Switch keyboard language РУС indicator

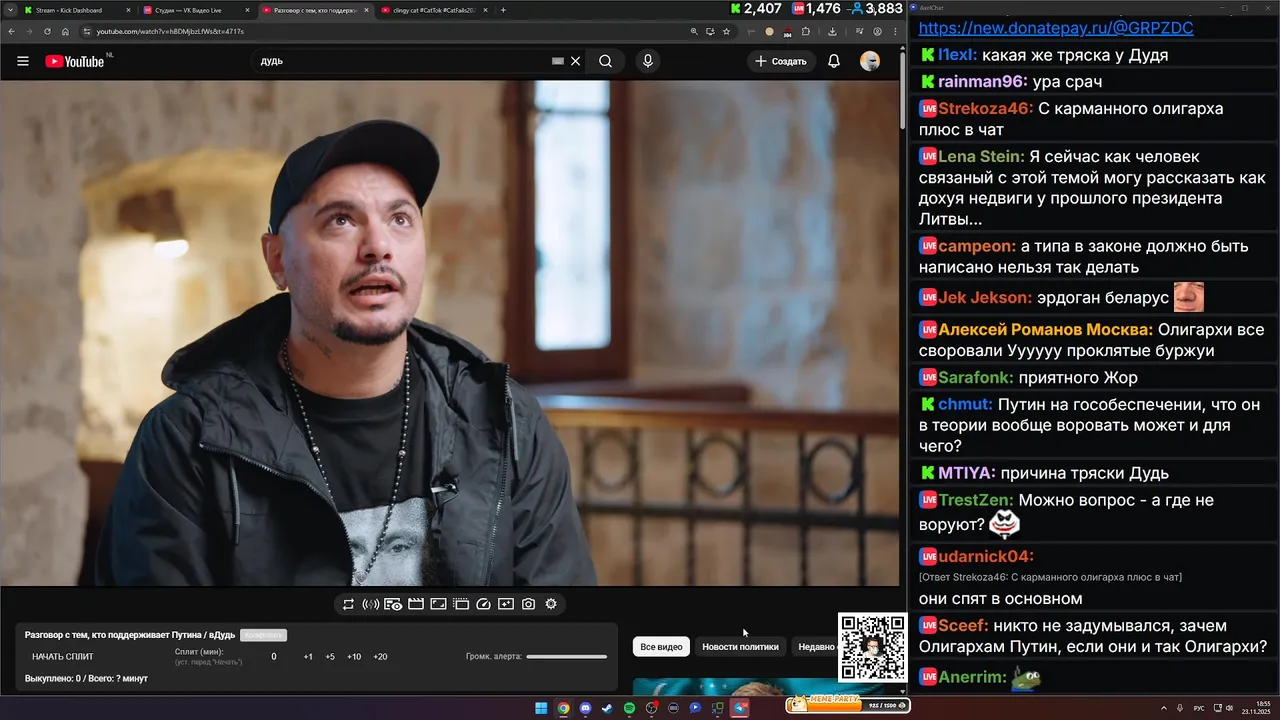pyautogui.click(x=1199, y=708)
